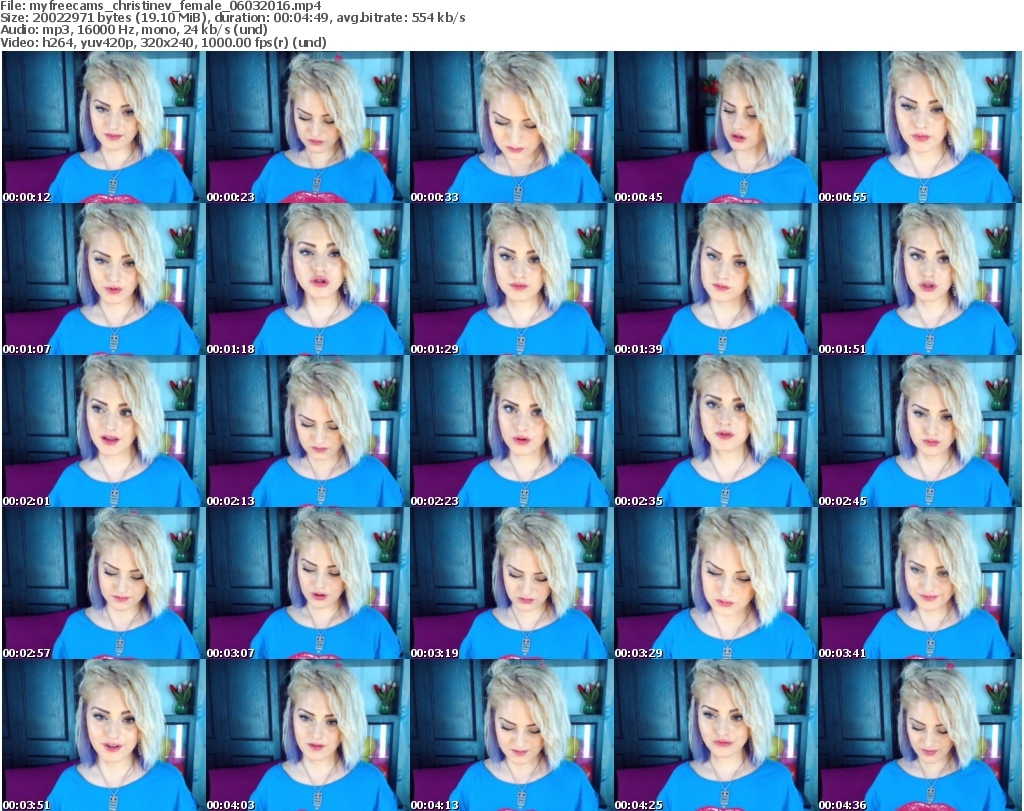Choose the thumbnail labeled 00:03:51
This screenshot has height=811, width=1024.
(103, 735)
